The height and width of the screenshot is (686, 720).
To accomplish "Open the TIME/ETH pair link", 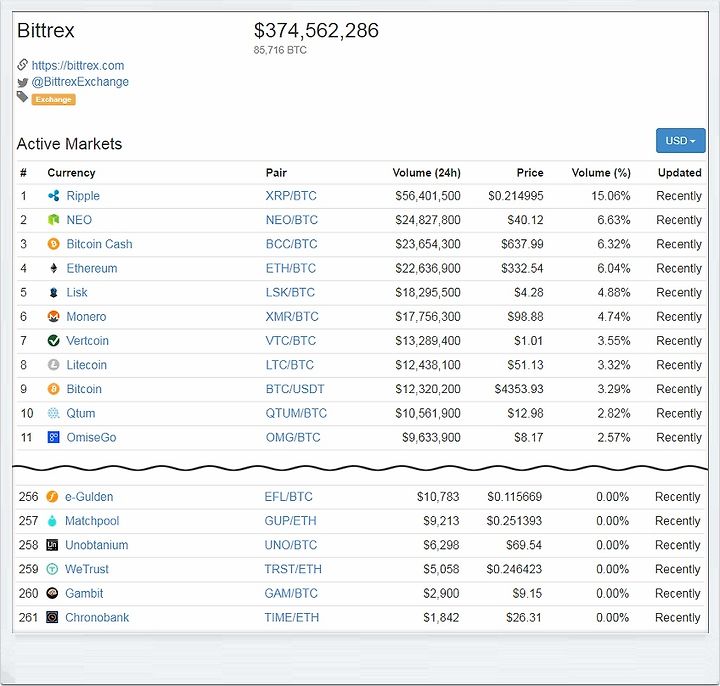I will pyautogui.click(x=292, y=618).
